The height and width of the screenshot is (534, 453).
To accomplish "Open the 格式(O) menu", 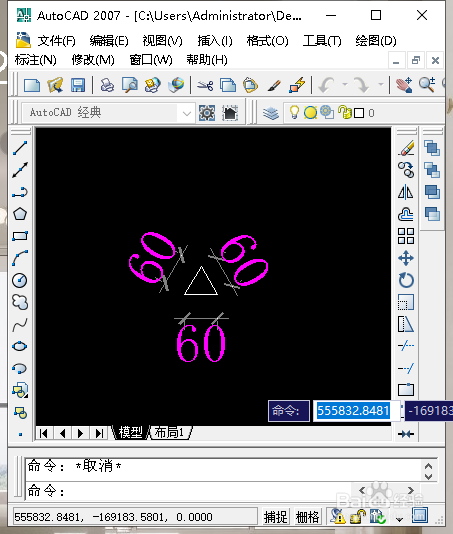I will 267,41.
